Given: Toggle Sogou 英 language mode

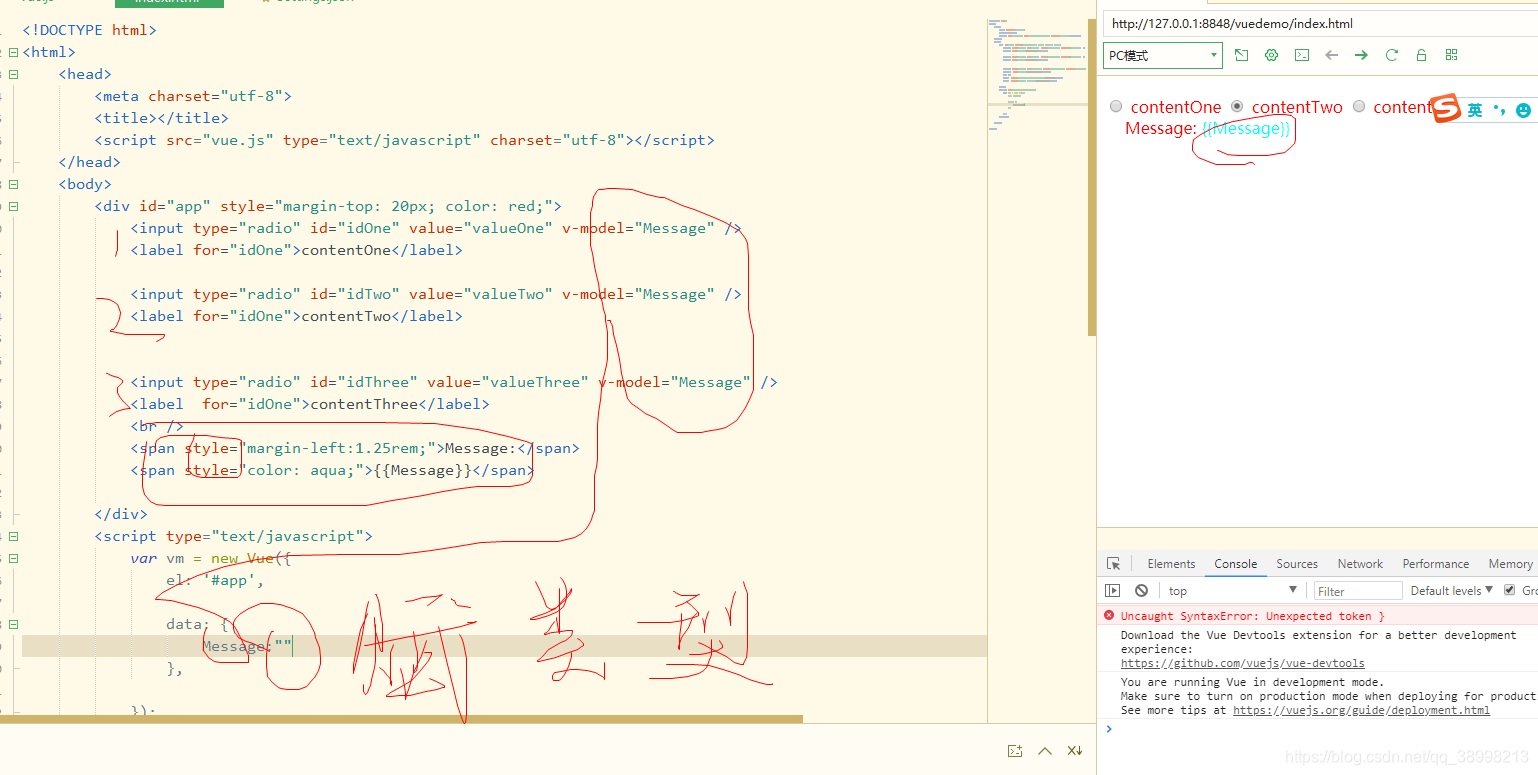Looking at the screenshot, I should [x=1475, y=111].
